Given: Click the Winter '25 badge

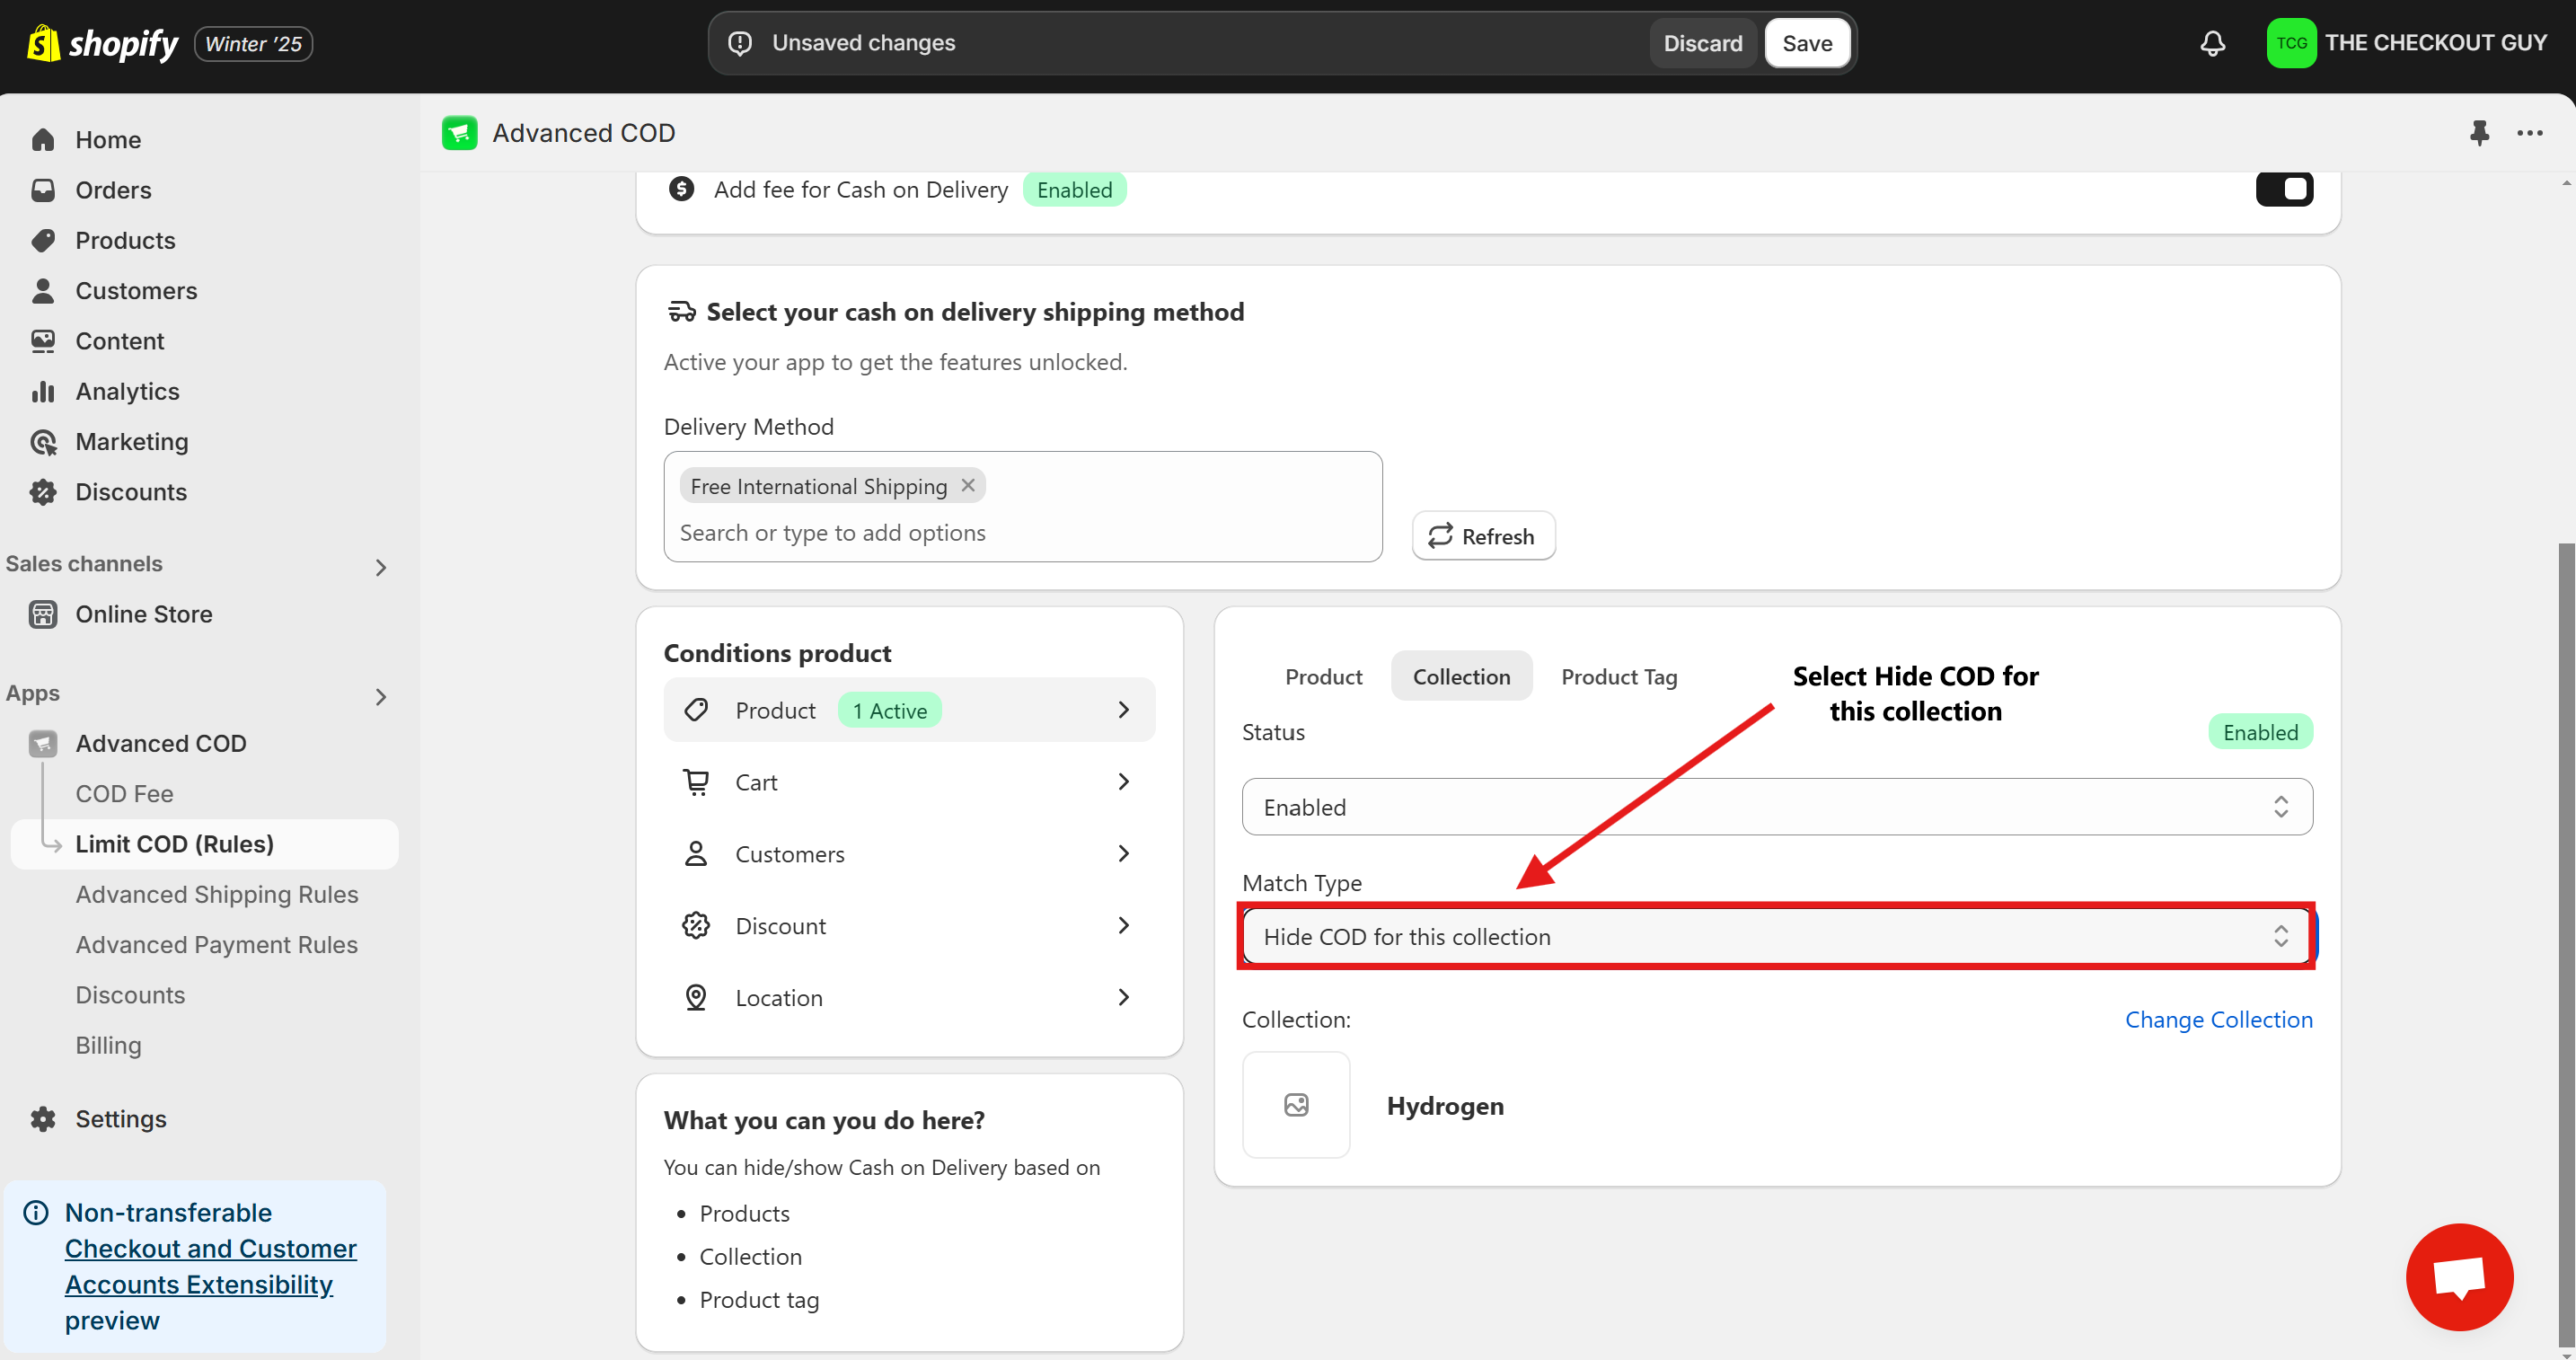Looking at the screenshot, I should pyautogui.click(x=253, y=44).
